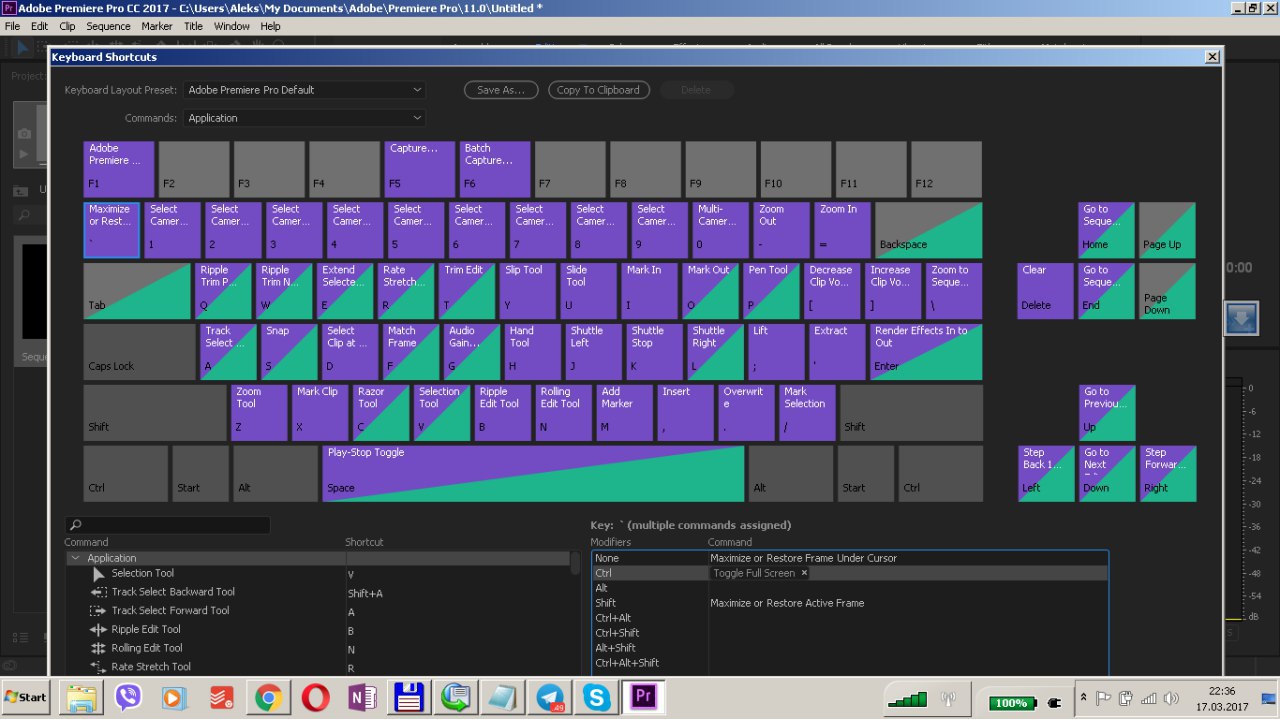Open Skype from the taskbar

point(597,697)
